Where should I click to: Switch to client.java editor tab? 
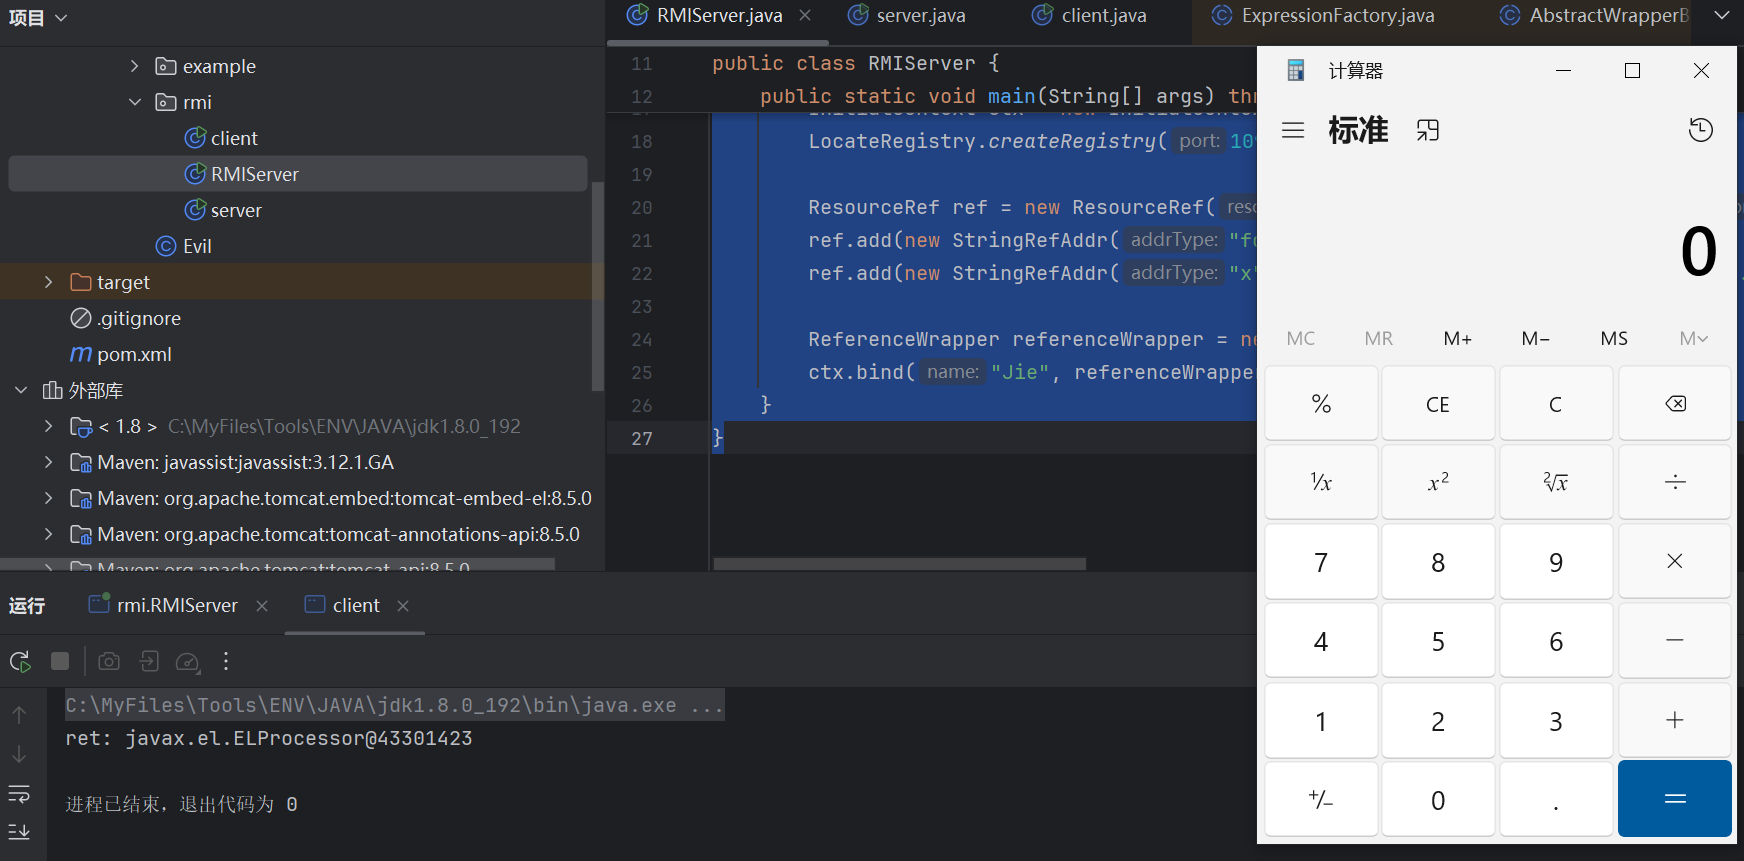click(x=1090, y=15)
